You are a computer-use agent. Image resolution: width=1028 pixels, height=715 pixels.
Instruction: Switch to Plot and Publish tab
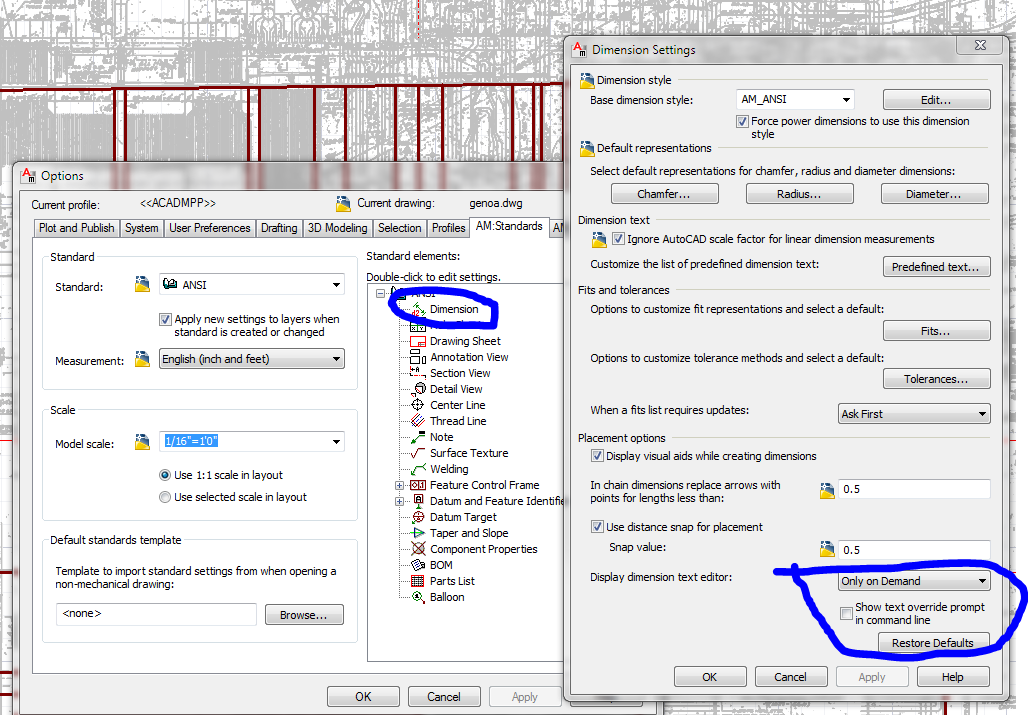(77, 228)
